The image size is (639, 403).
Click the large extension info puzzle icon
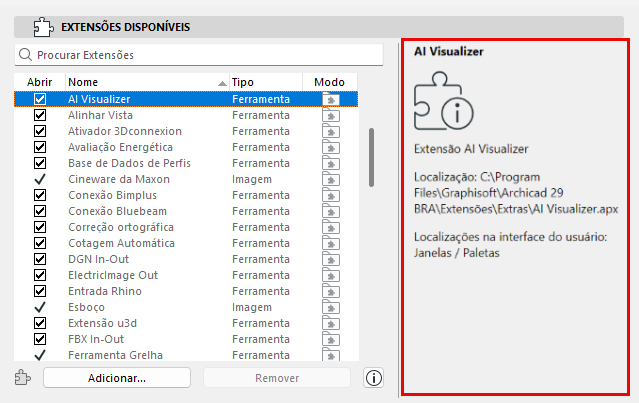[x=443, y=101]
